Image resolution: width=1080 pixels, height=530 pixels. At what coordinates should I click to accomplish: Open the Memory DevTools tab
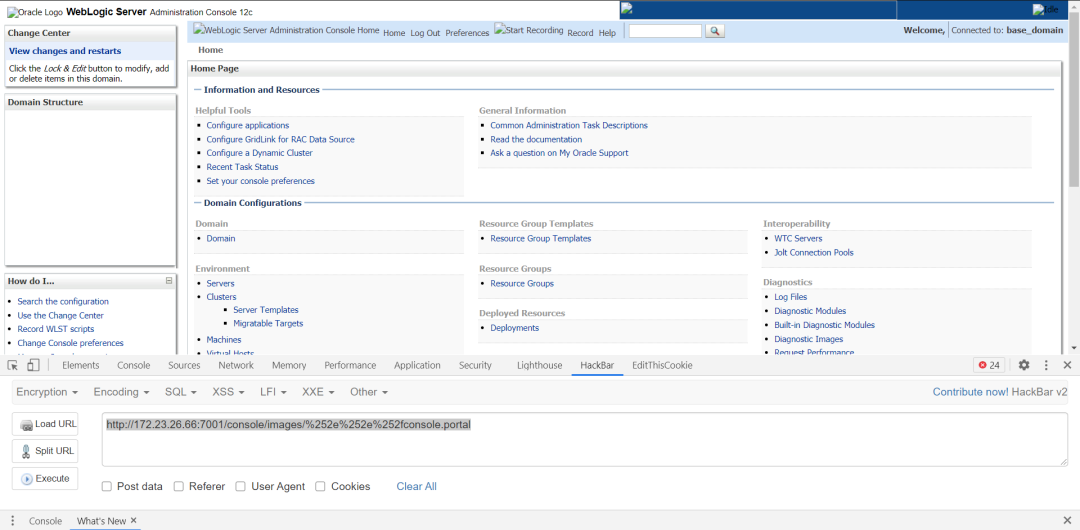[x=289, y=365]
